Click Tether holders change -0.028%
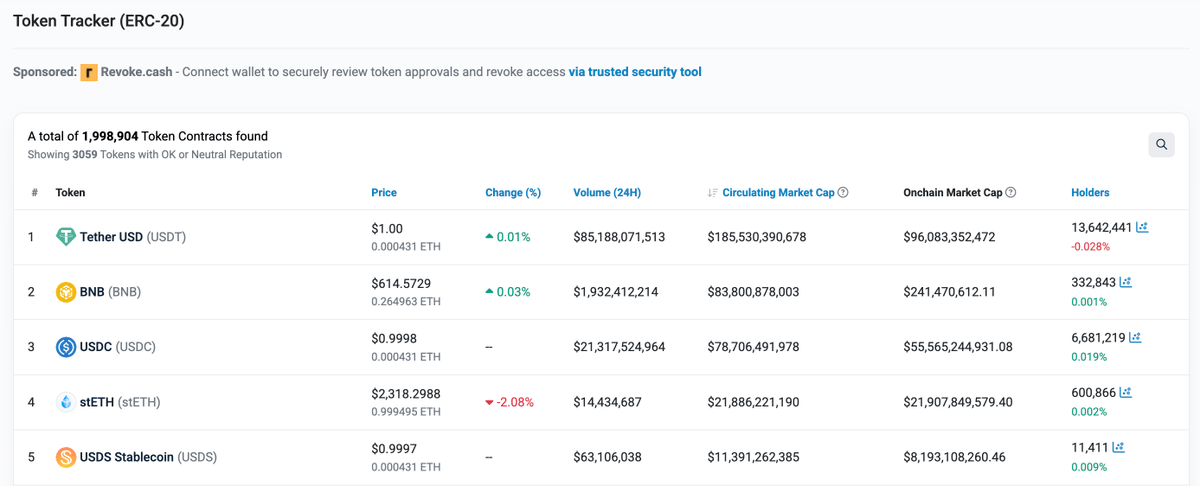 [x=1090, y=247]
